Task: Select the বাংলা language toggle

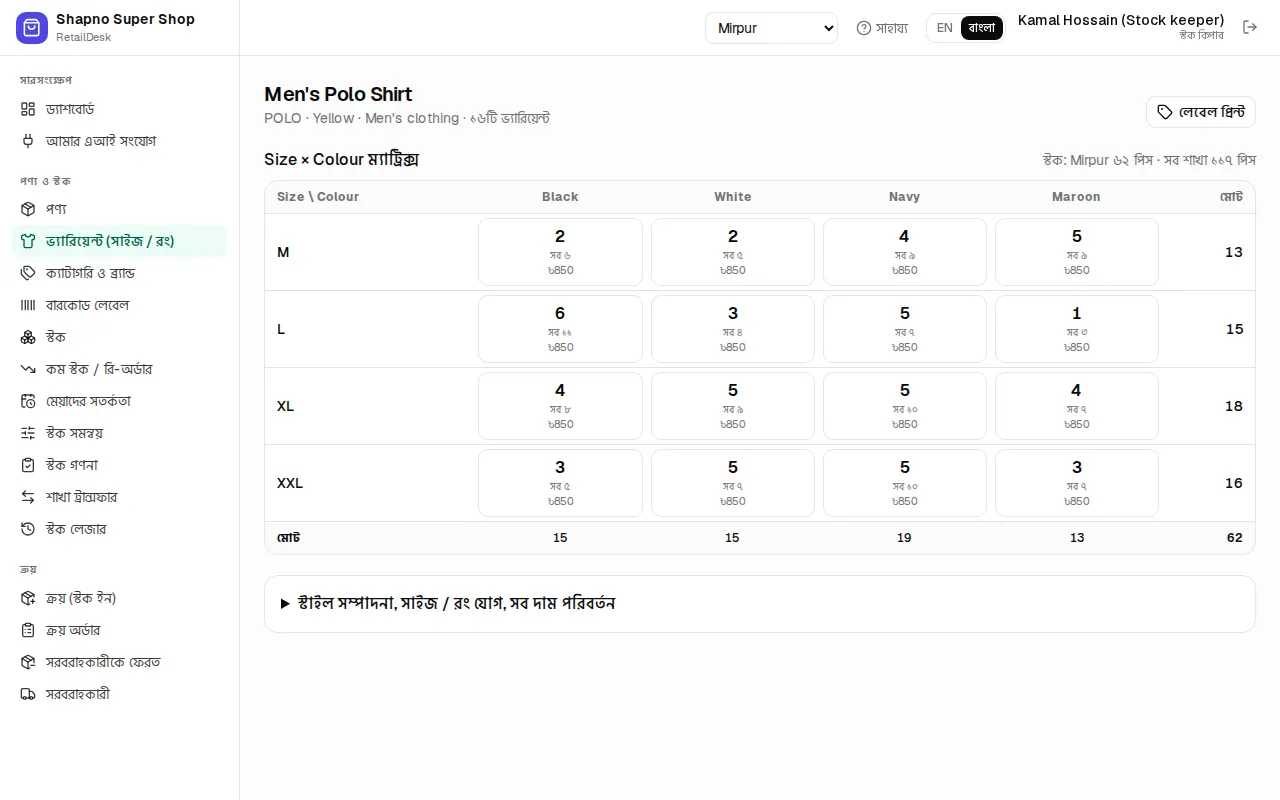Action: click(x=982, y=28)
